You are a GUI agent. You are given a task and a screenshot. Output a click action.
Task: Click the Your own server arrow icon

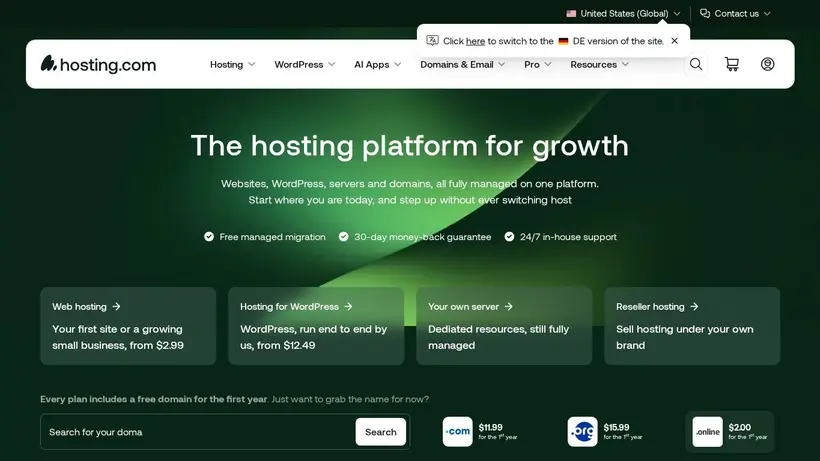click(508, 307)
